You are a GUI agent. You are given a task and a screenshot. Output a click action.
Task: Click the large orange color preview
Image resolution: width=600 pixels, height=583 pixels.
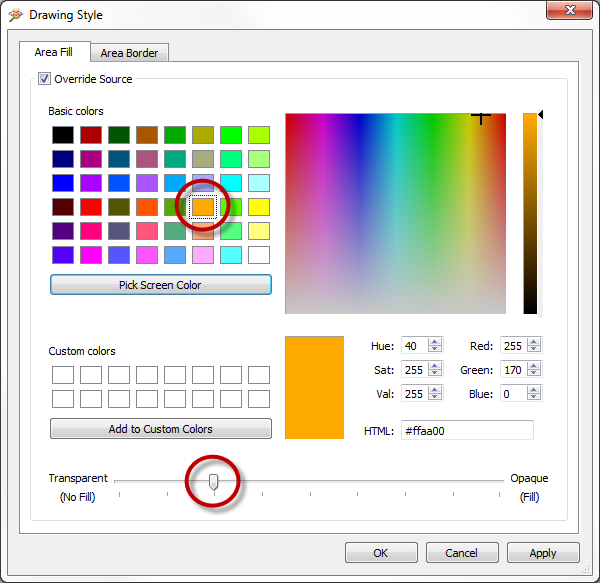315,388
